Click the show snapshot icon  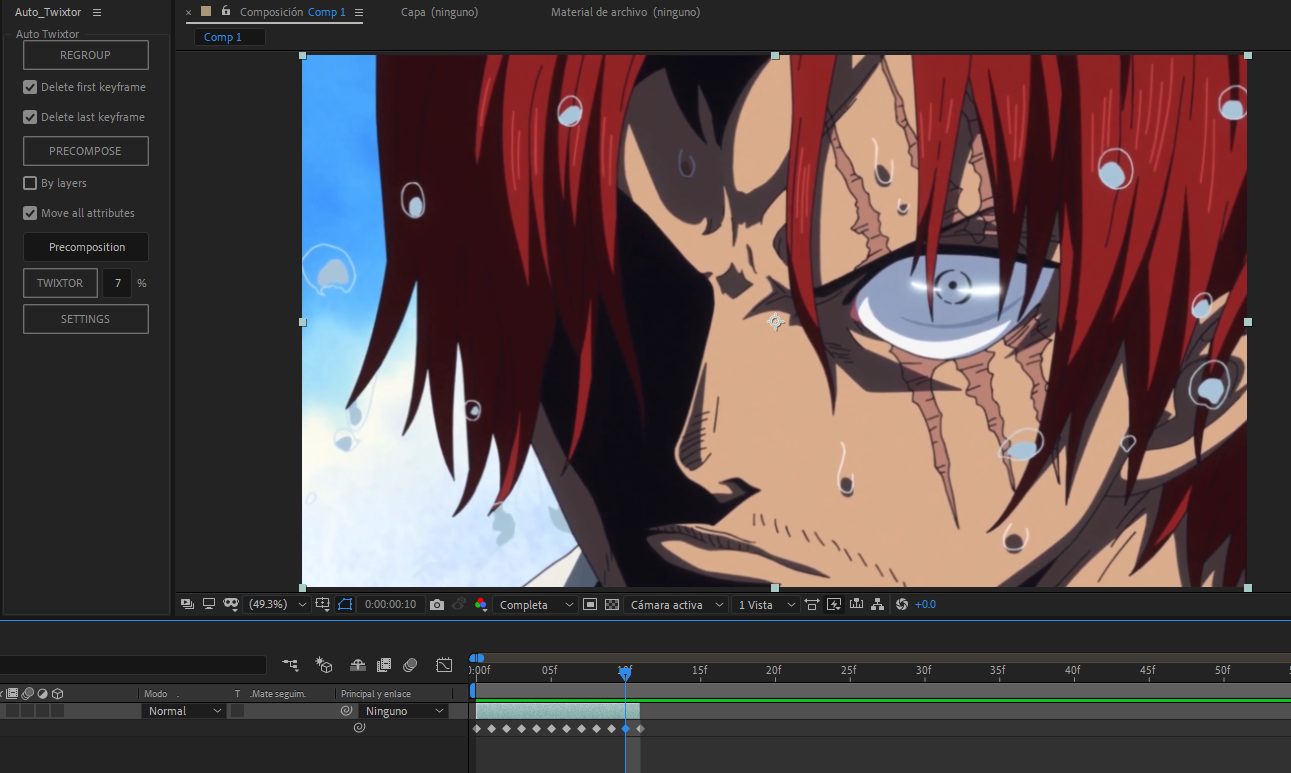pos(459,604)
